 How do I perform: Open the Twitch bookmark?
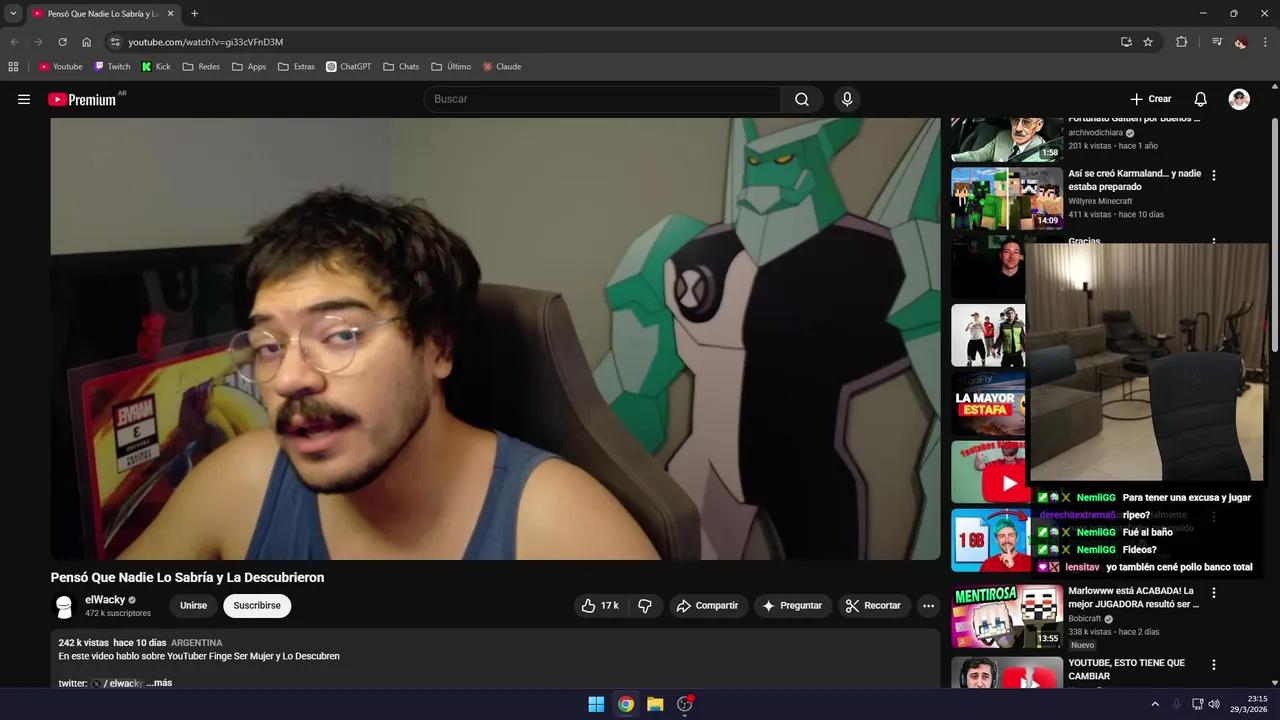point(112,67)
